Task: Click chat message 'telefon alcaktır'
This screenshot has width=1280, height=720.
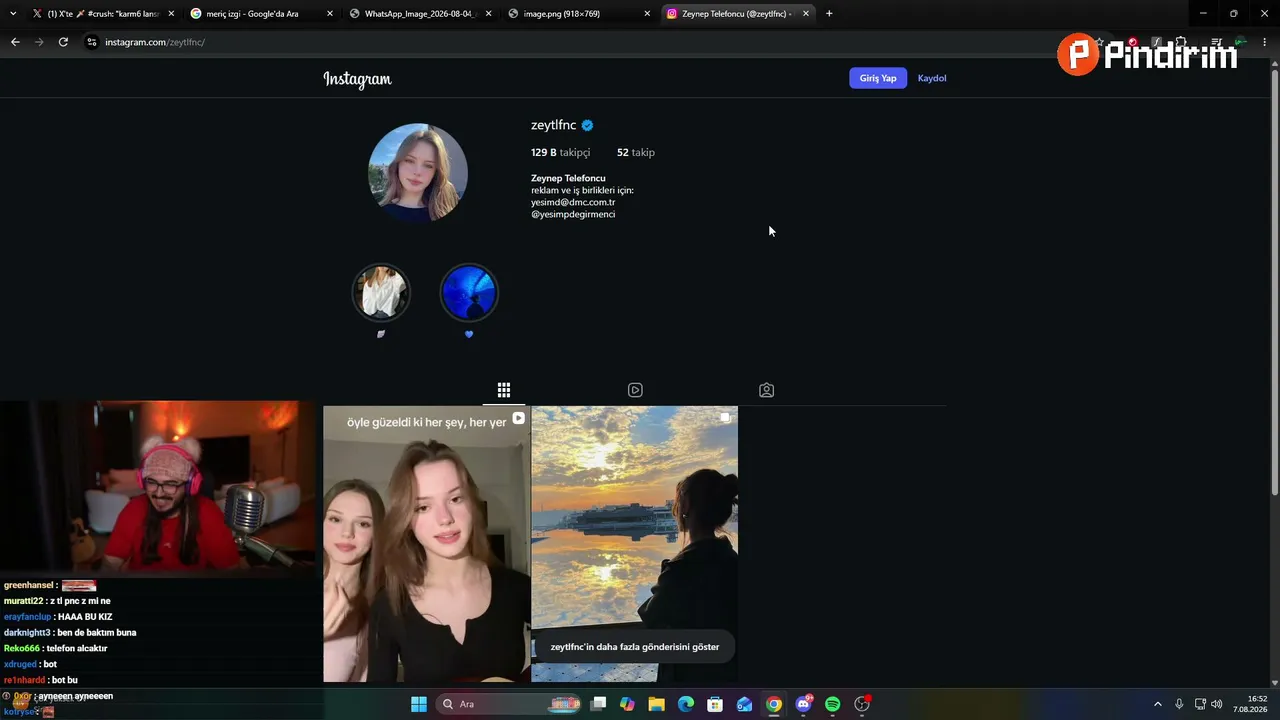Action: (x=77, y=648)
